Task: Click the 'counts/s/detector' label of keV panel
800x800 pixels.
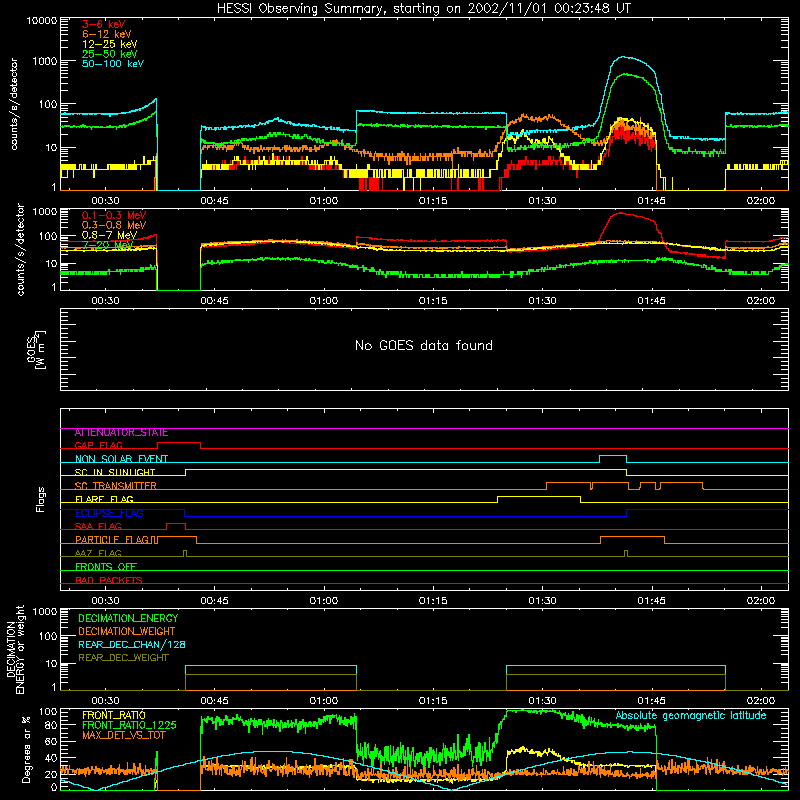Action: pyautogui.click(x=14, y=104)
